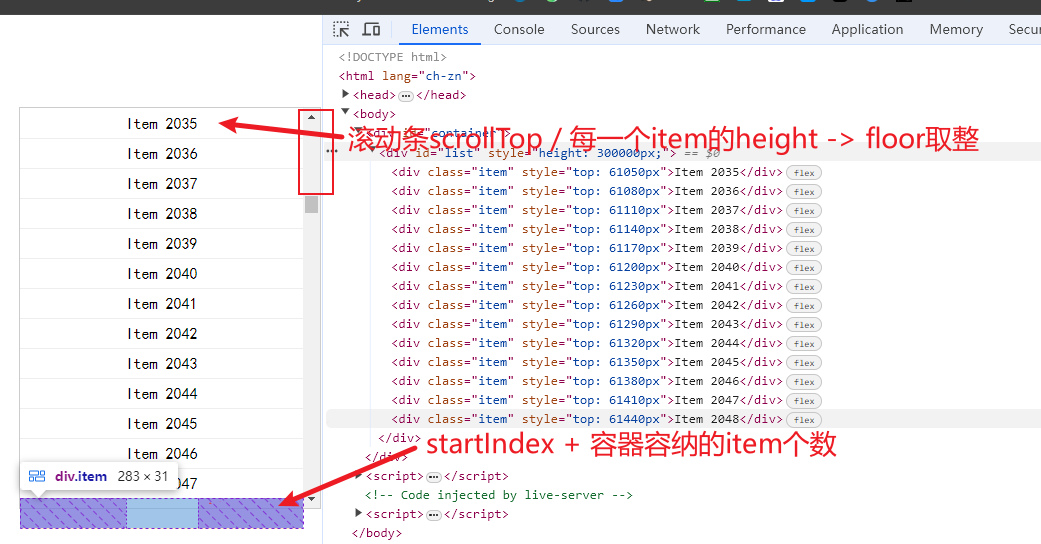Toggle flex badge for Item 2035 node
The width and height of the screenshot is (1041, 544).
tap(804, 173)
